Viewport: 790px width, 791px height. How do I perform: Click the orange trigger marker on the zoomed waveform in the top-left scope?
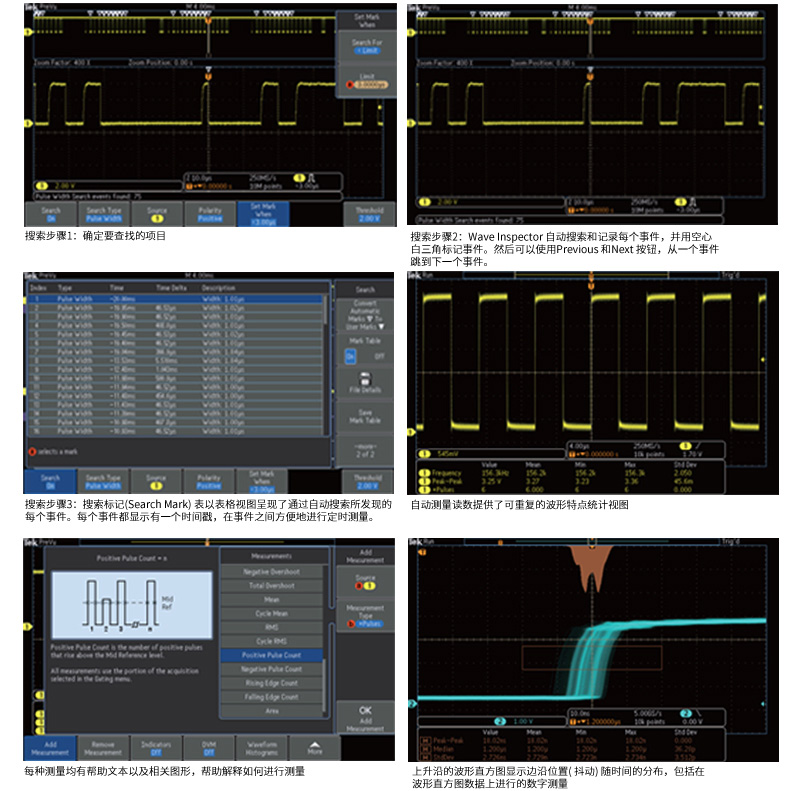[208, 76]
